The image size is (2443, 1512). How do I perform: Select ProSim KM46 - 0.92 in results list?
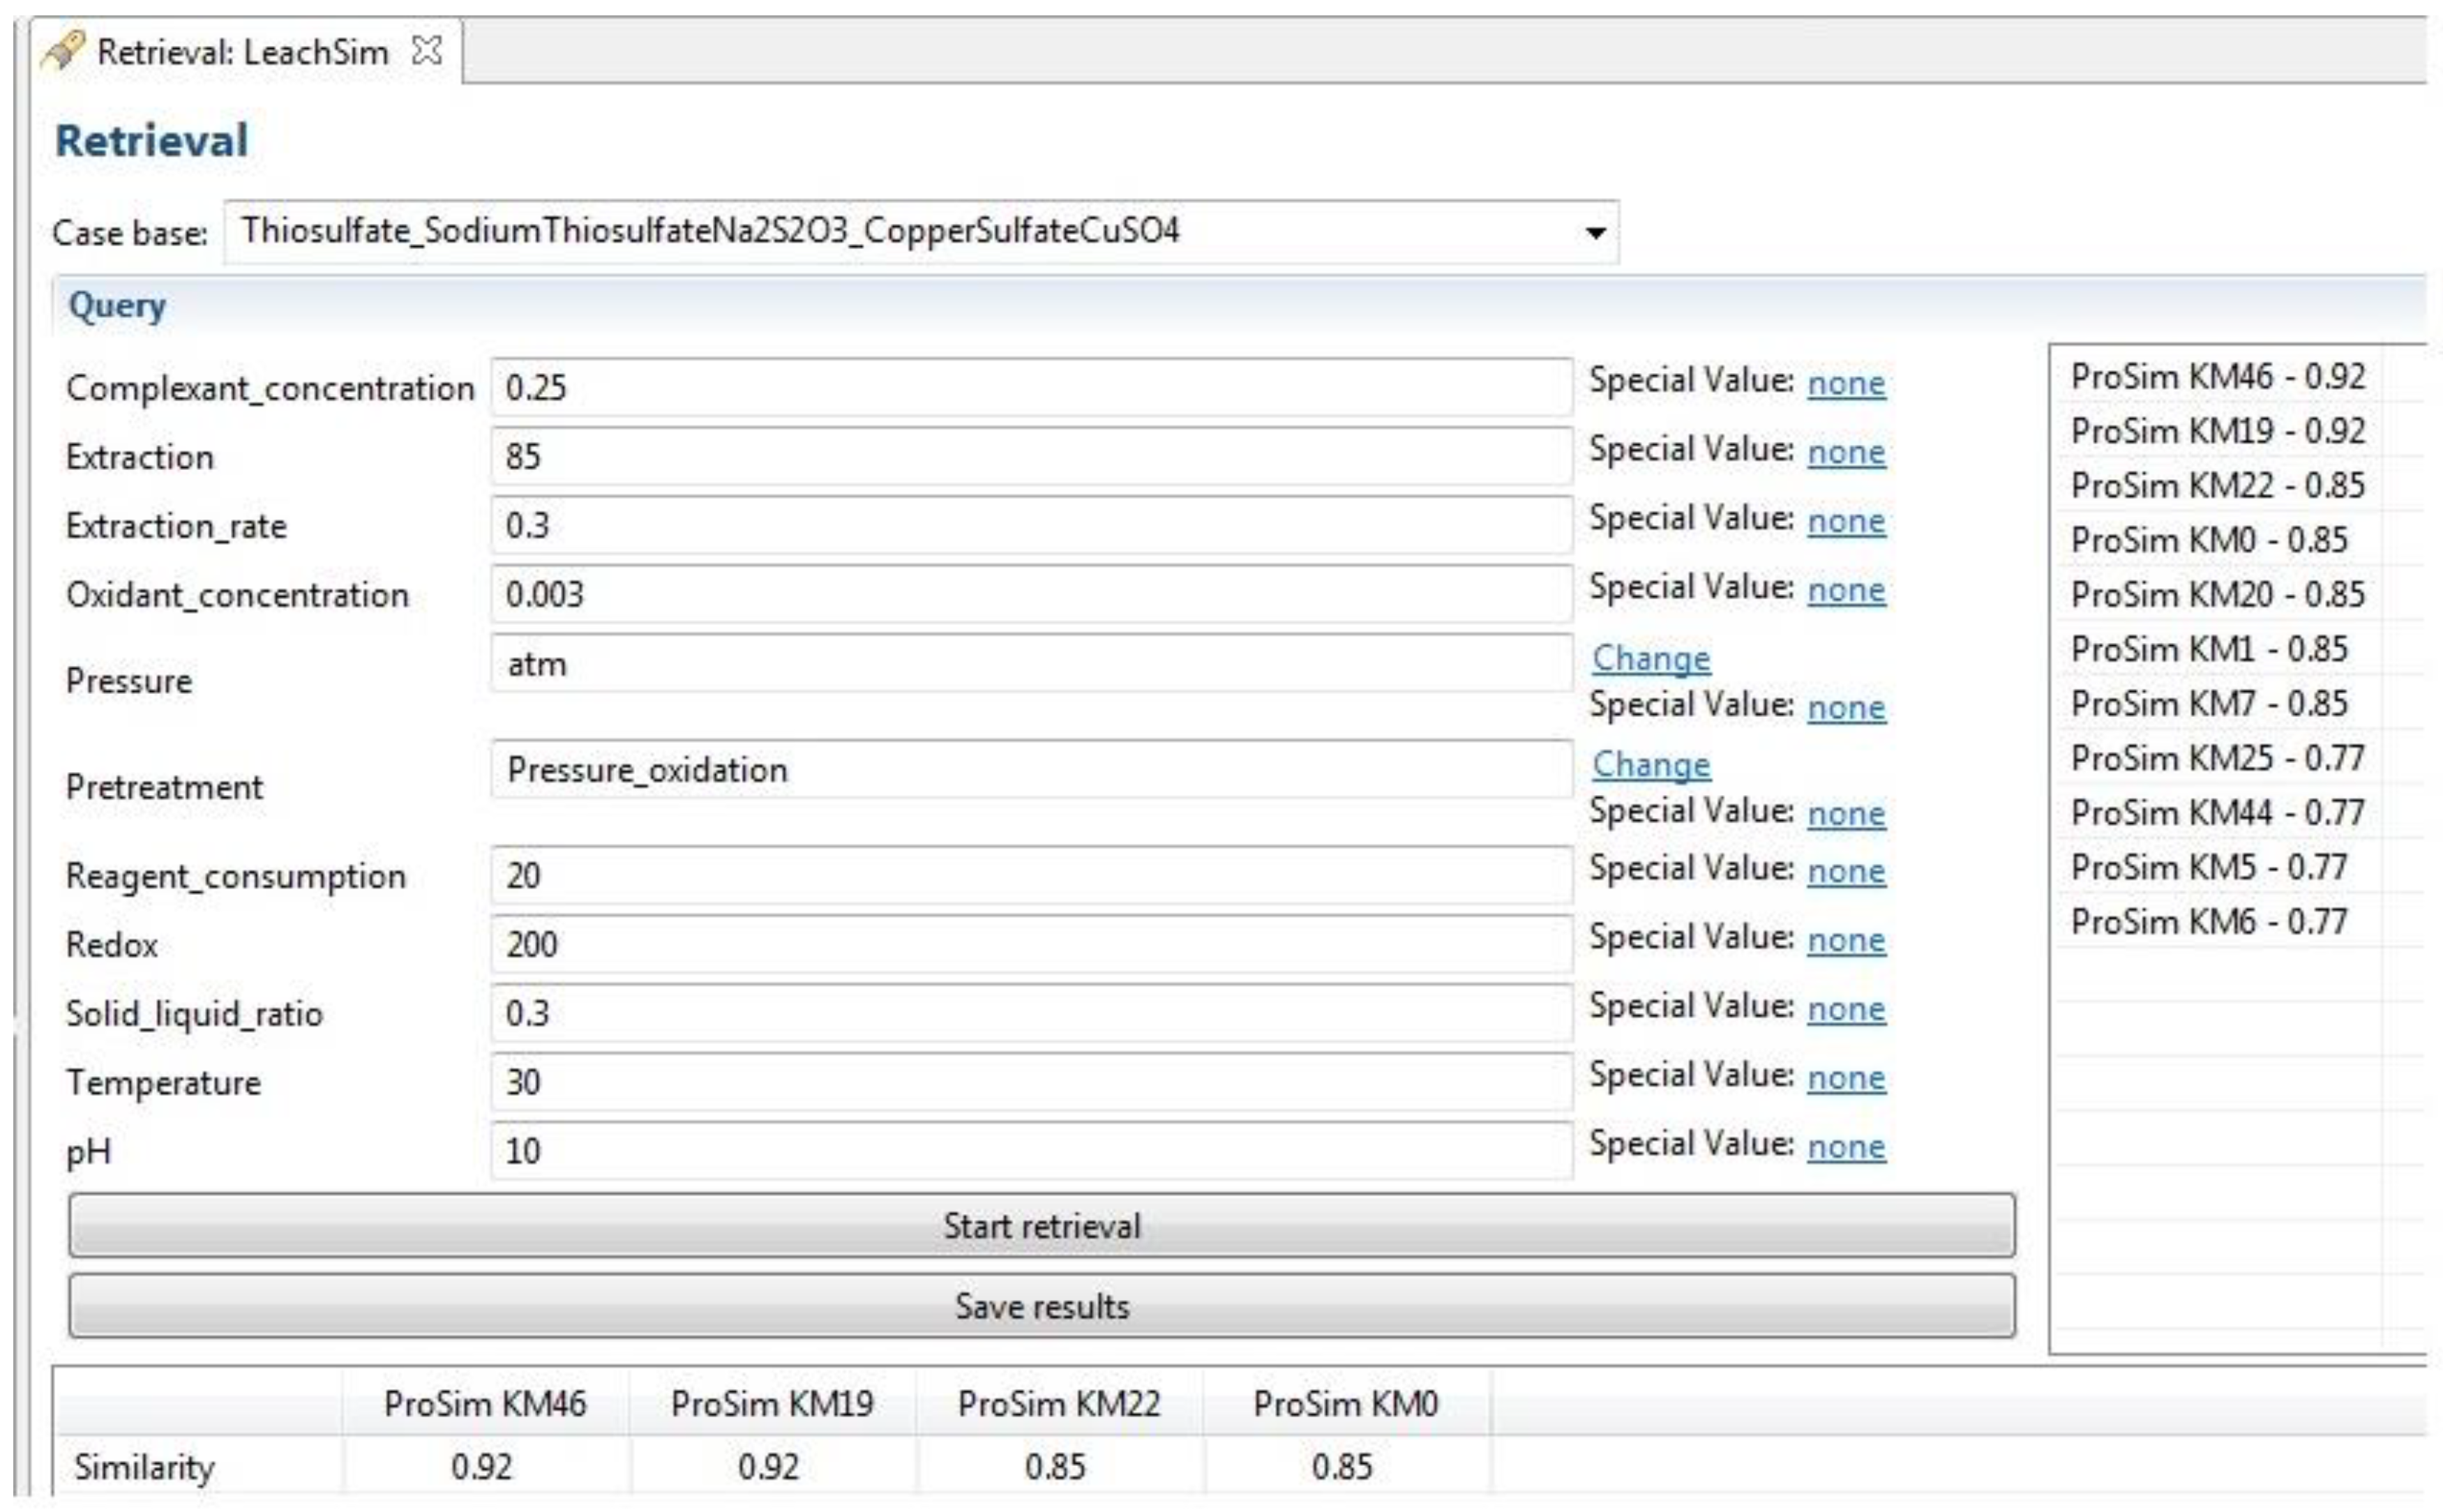click(2217, 377)
